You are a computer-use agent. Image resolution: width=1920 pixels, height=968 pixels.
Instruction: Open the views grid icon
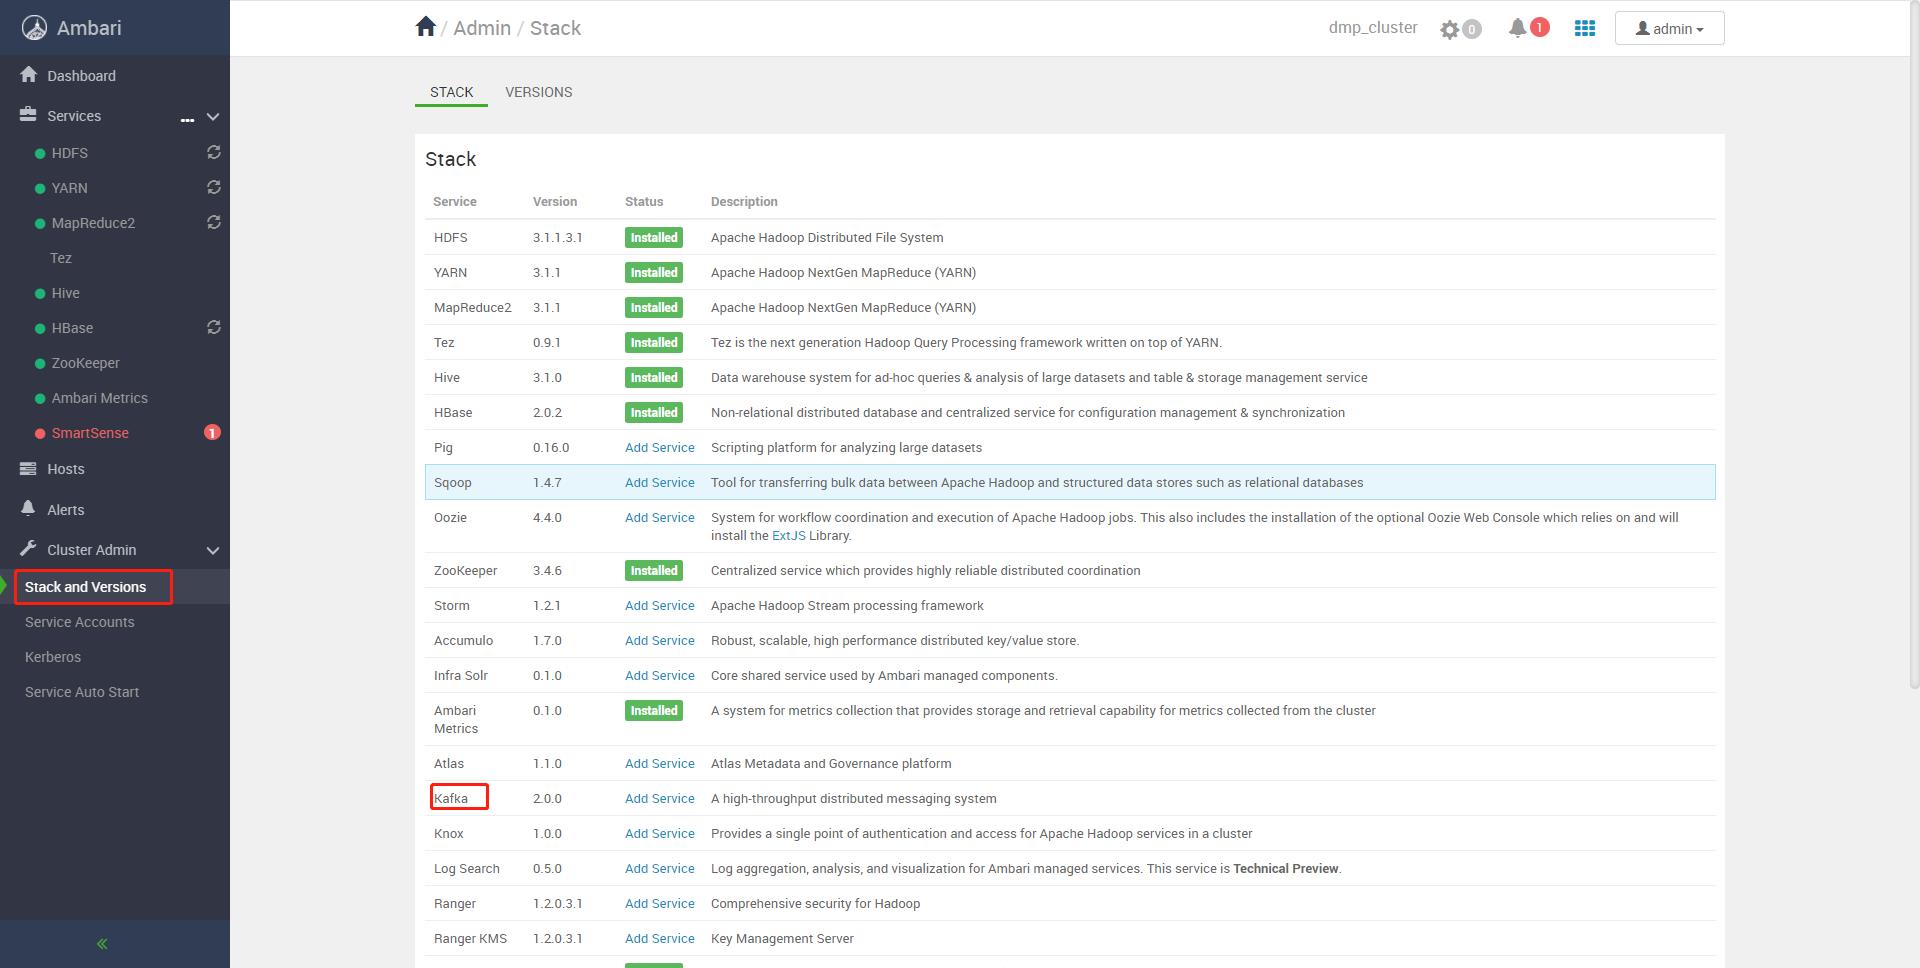point(1585,28)
